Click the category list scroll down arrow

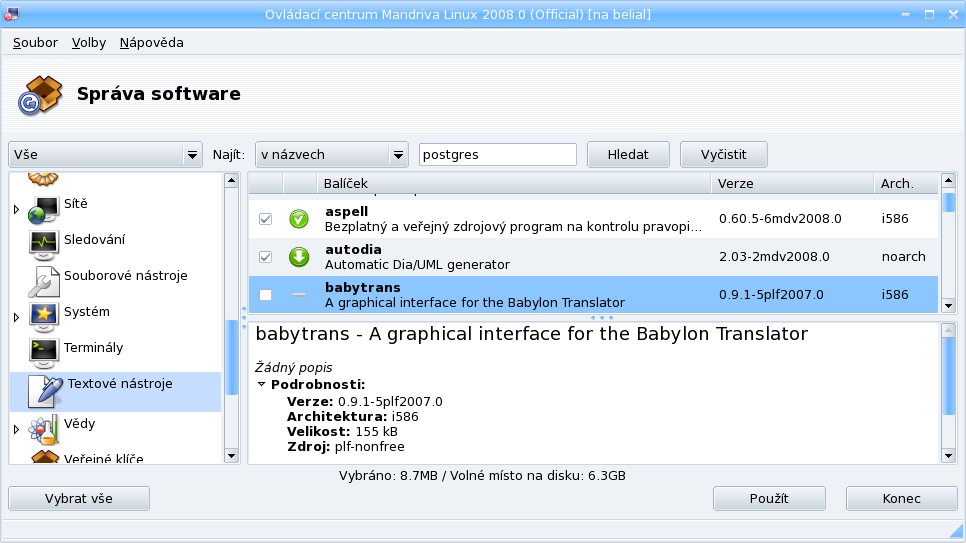pyautogui.click(x=232, y=456)
